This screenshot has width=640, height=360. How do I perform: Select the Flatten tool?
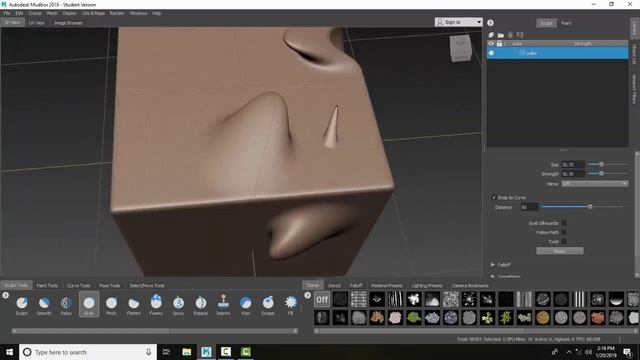click(133, 305)
